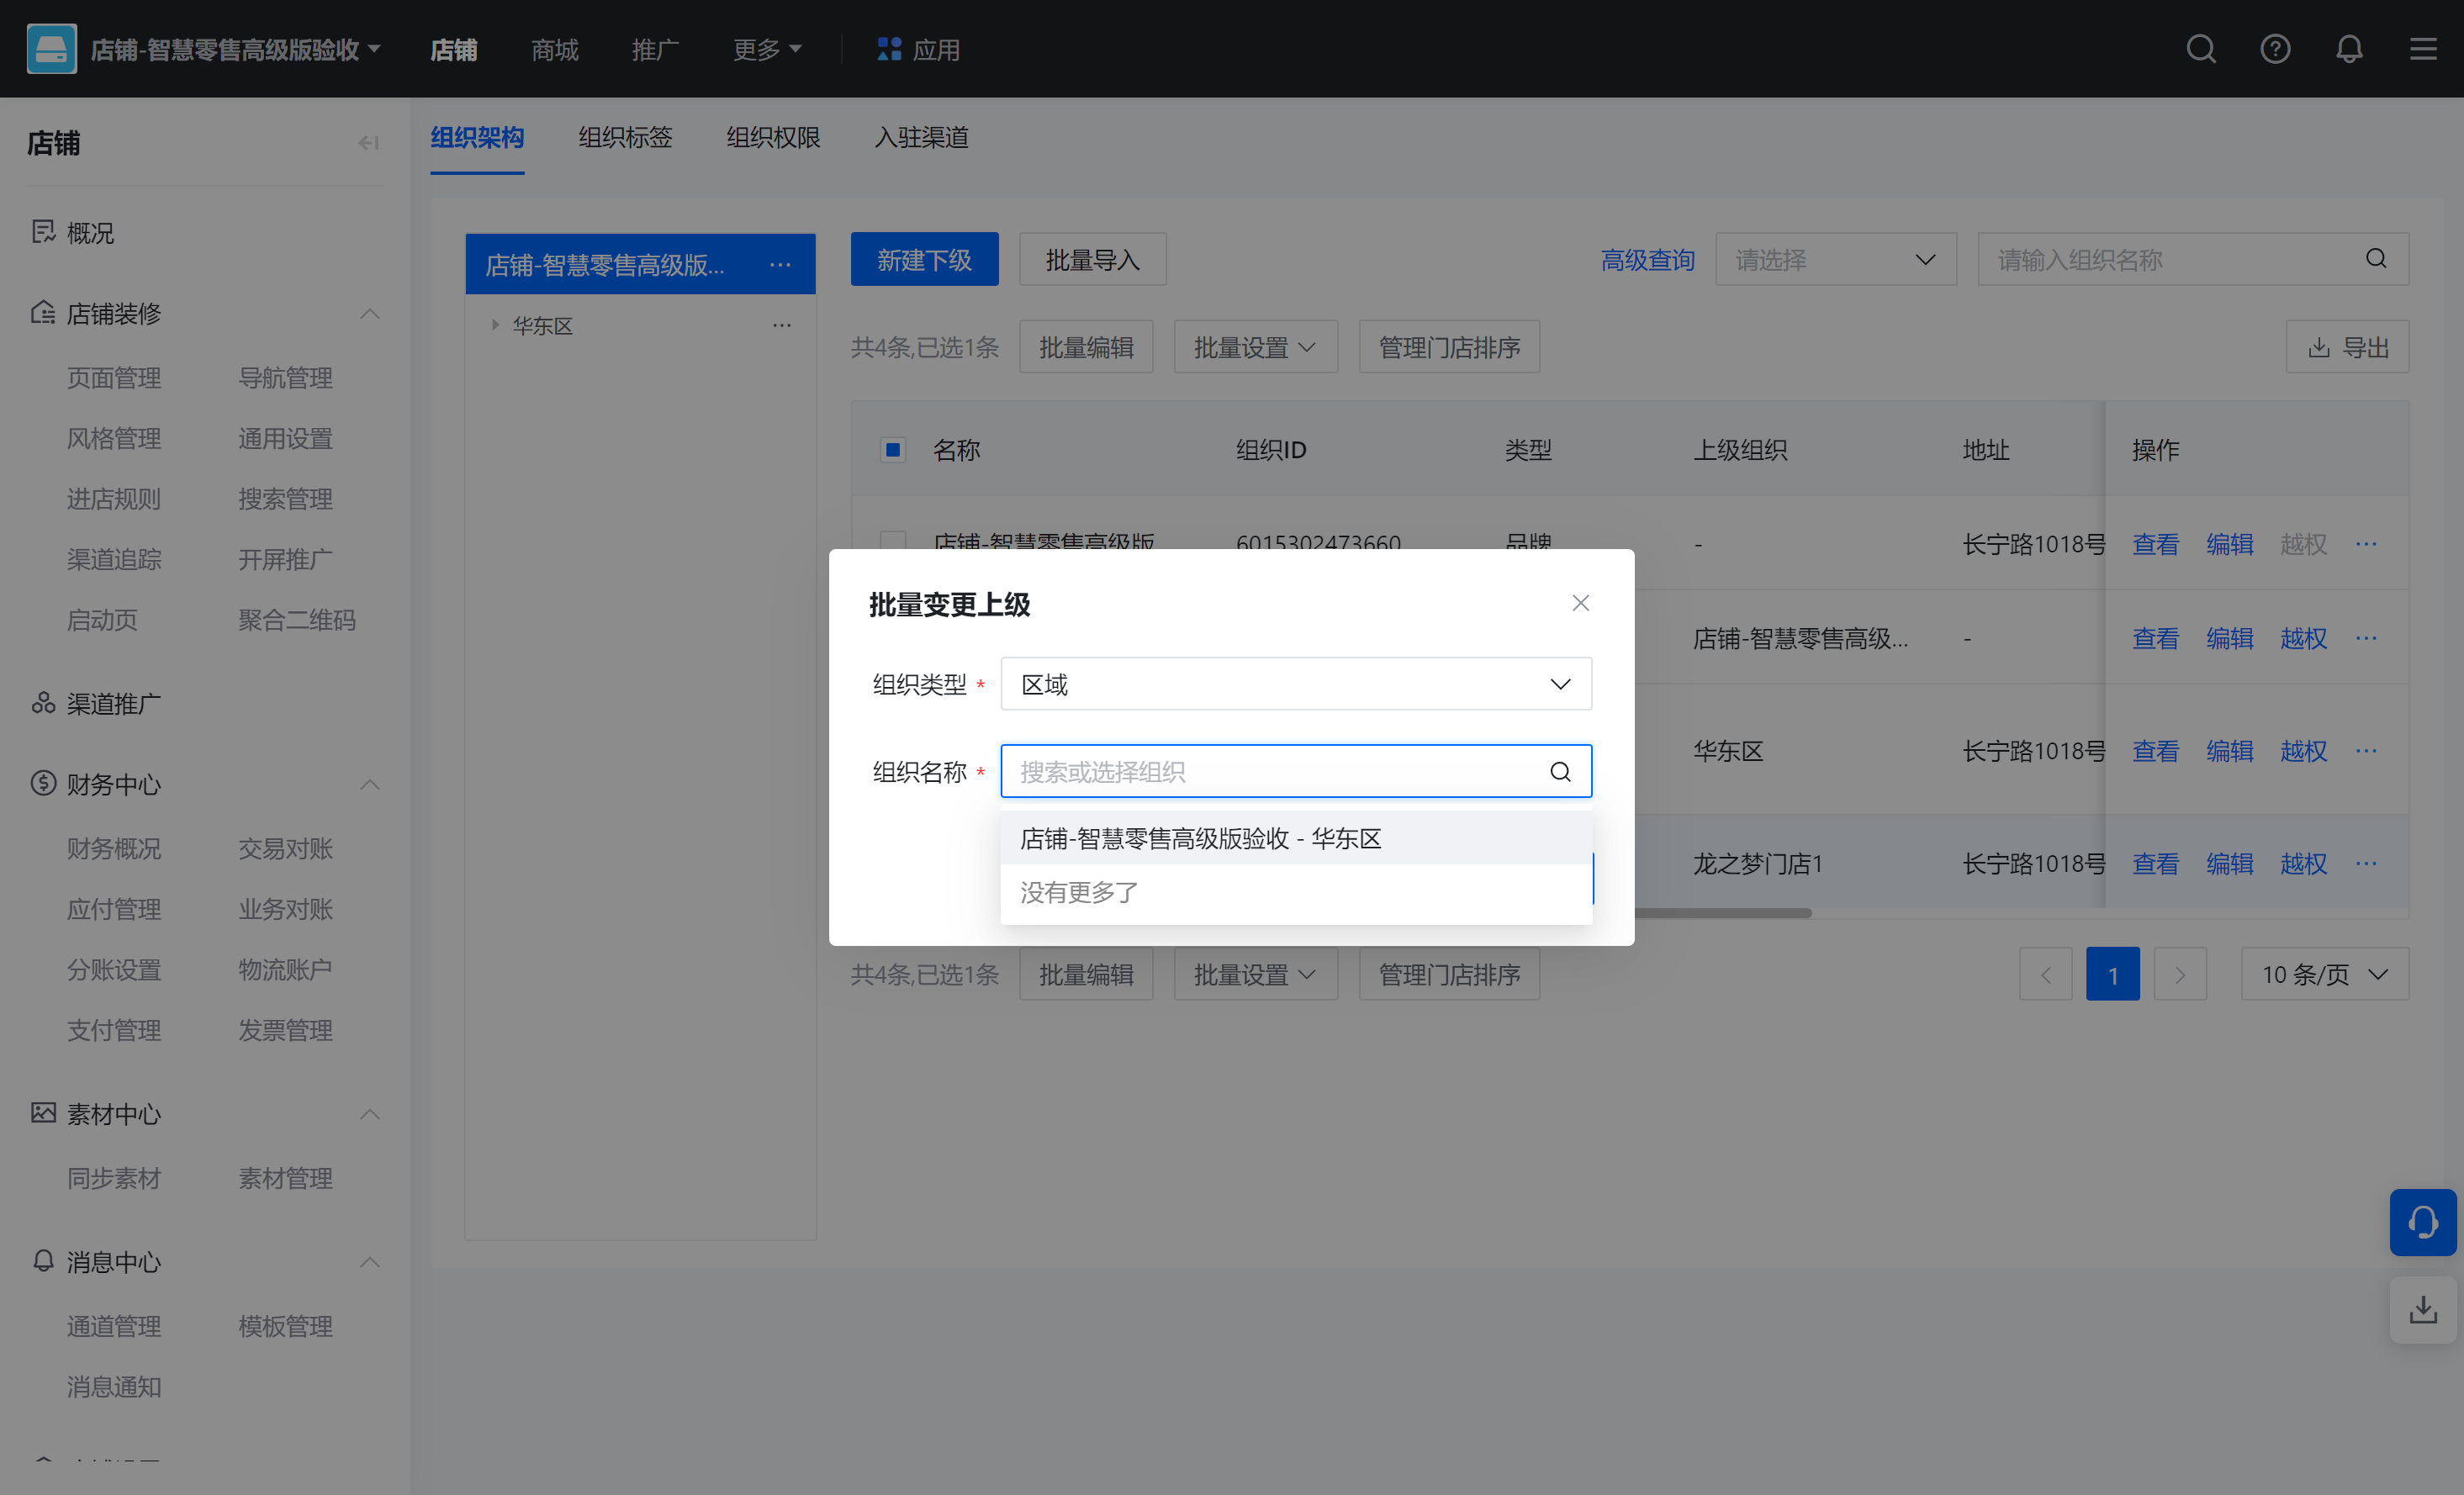Open the store name switcher dropdown

click(235, 49)
